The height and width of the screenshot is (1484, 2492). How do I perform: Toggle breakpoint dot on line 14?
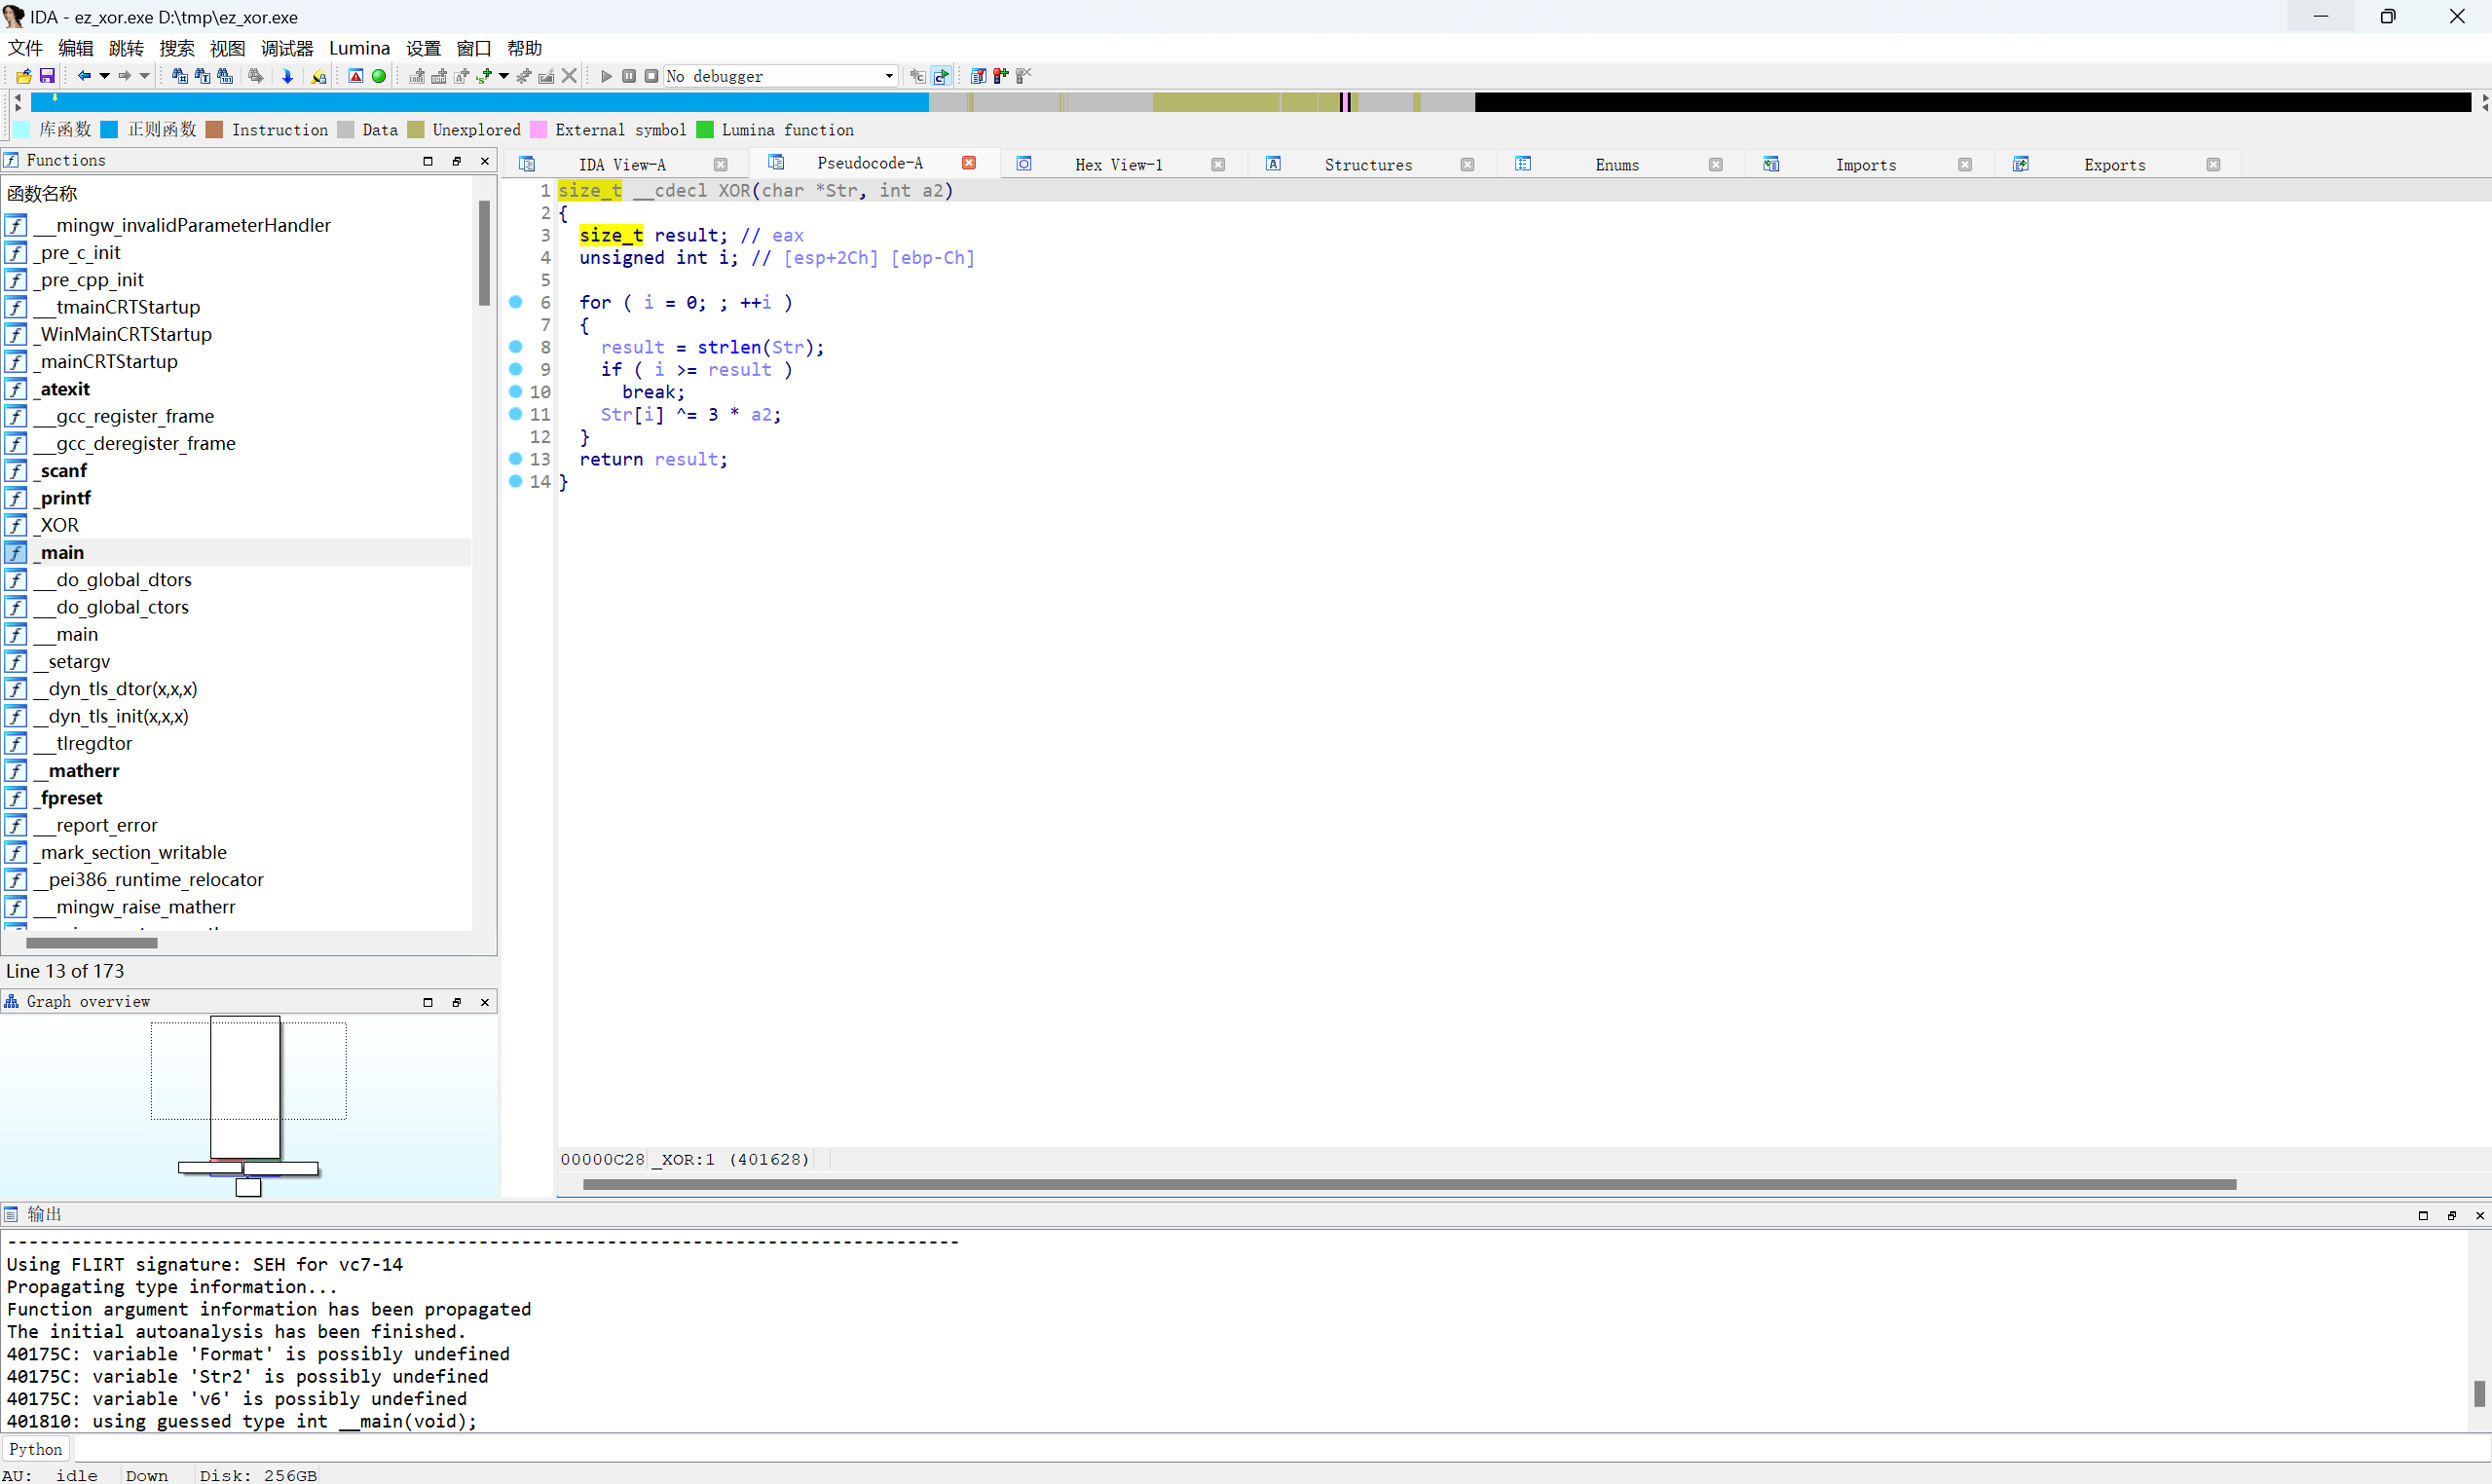(516, 481)
